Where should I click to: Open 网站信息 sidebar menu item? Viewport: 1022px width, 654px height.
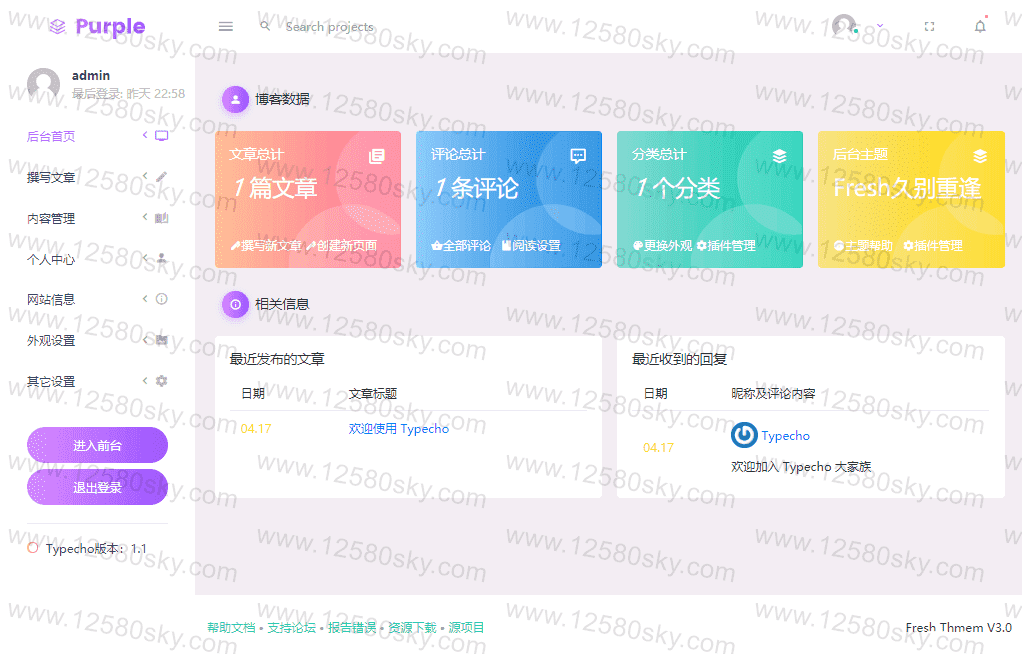pos(97,299)
